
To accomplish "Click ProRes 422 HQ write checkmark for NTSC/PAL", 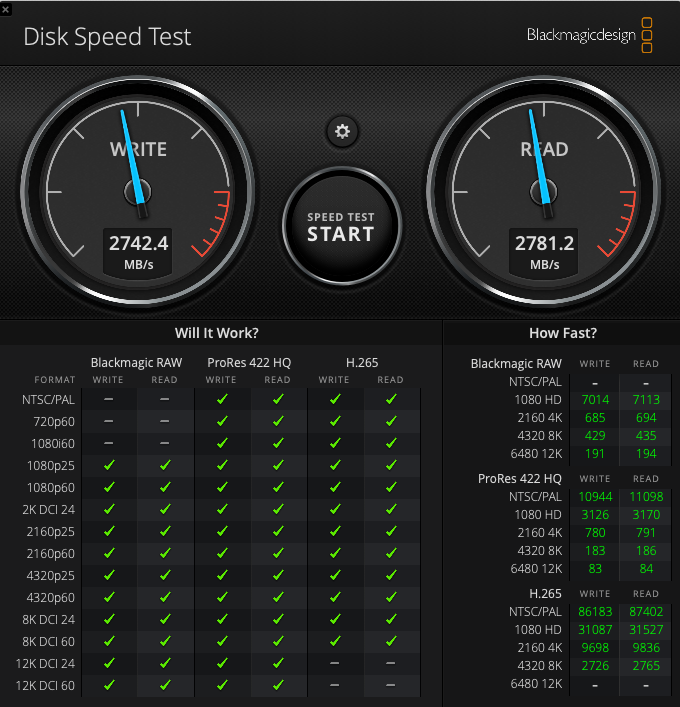I will click(x=221, y=399).
